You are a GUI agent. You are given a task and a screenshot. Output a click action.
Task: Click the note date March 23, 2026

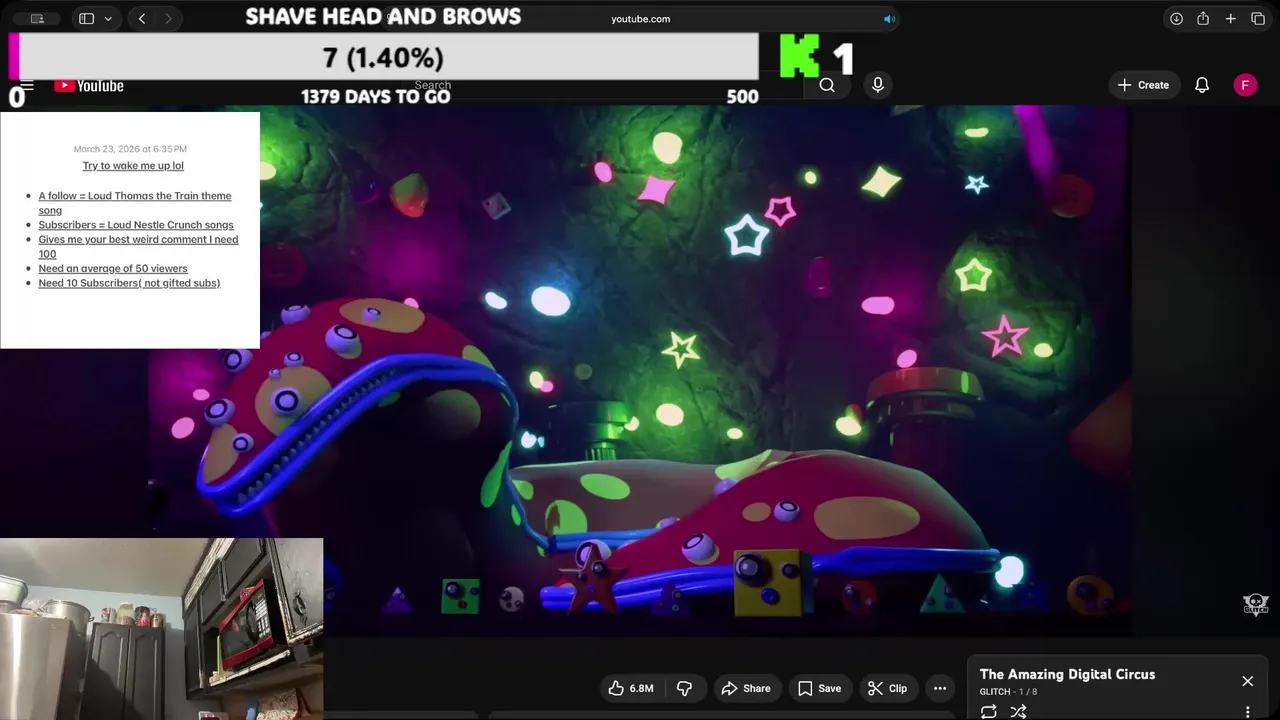pyautogui.click(x=130, y=149)
